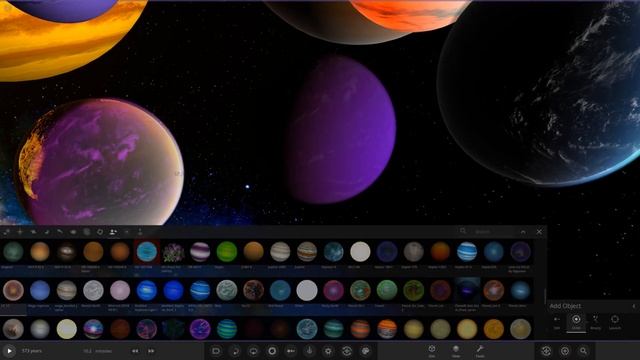
Task: Collapse the Add Object panel arrow
Action: (634, 306)
